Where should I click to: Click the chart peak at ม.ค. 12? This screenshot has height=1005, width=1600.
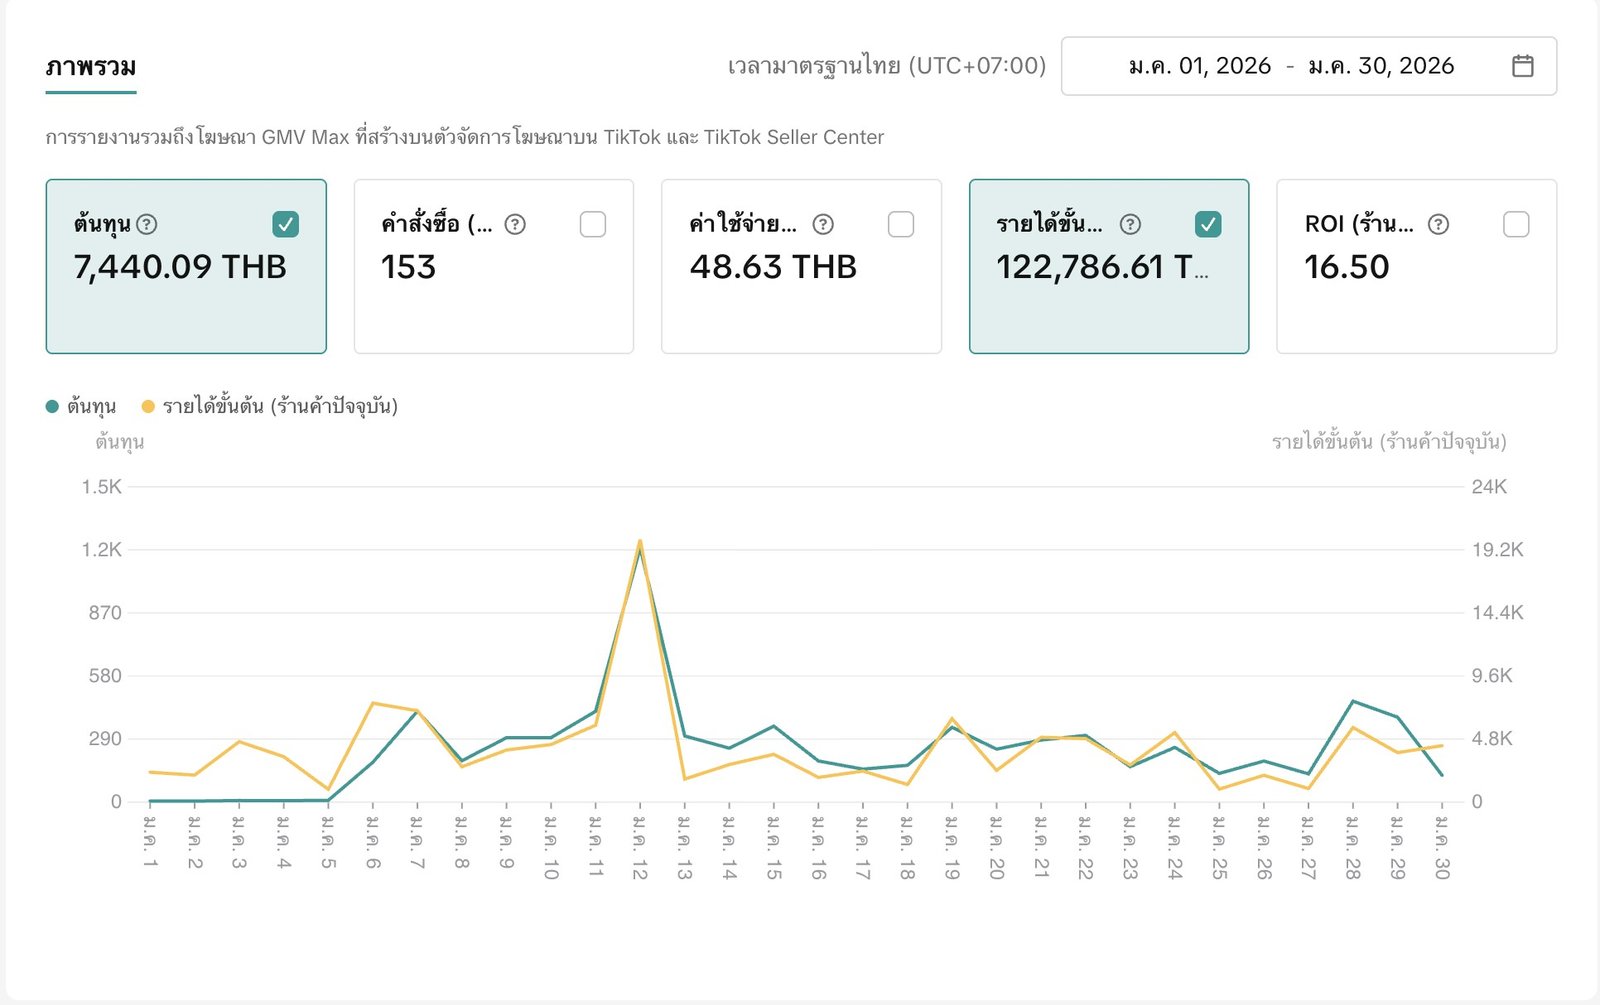coord(639,543)
